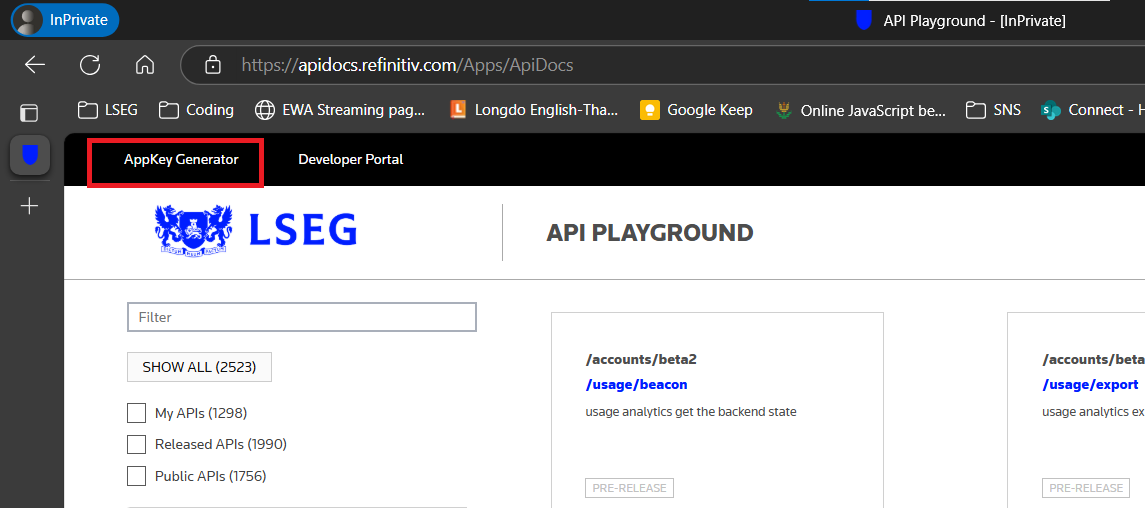Open the Developer Portal menu item

351,159
